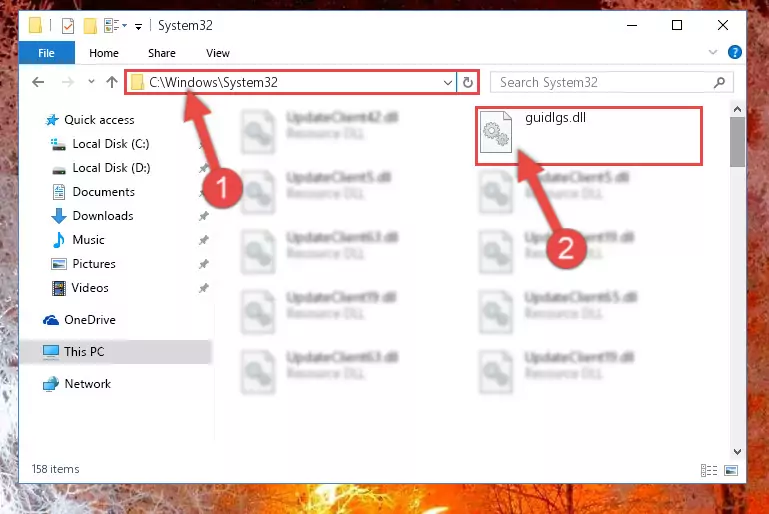Open the Customize Quick Access Toolbar dropdown

[139, 26]
